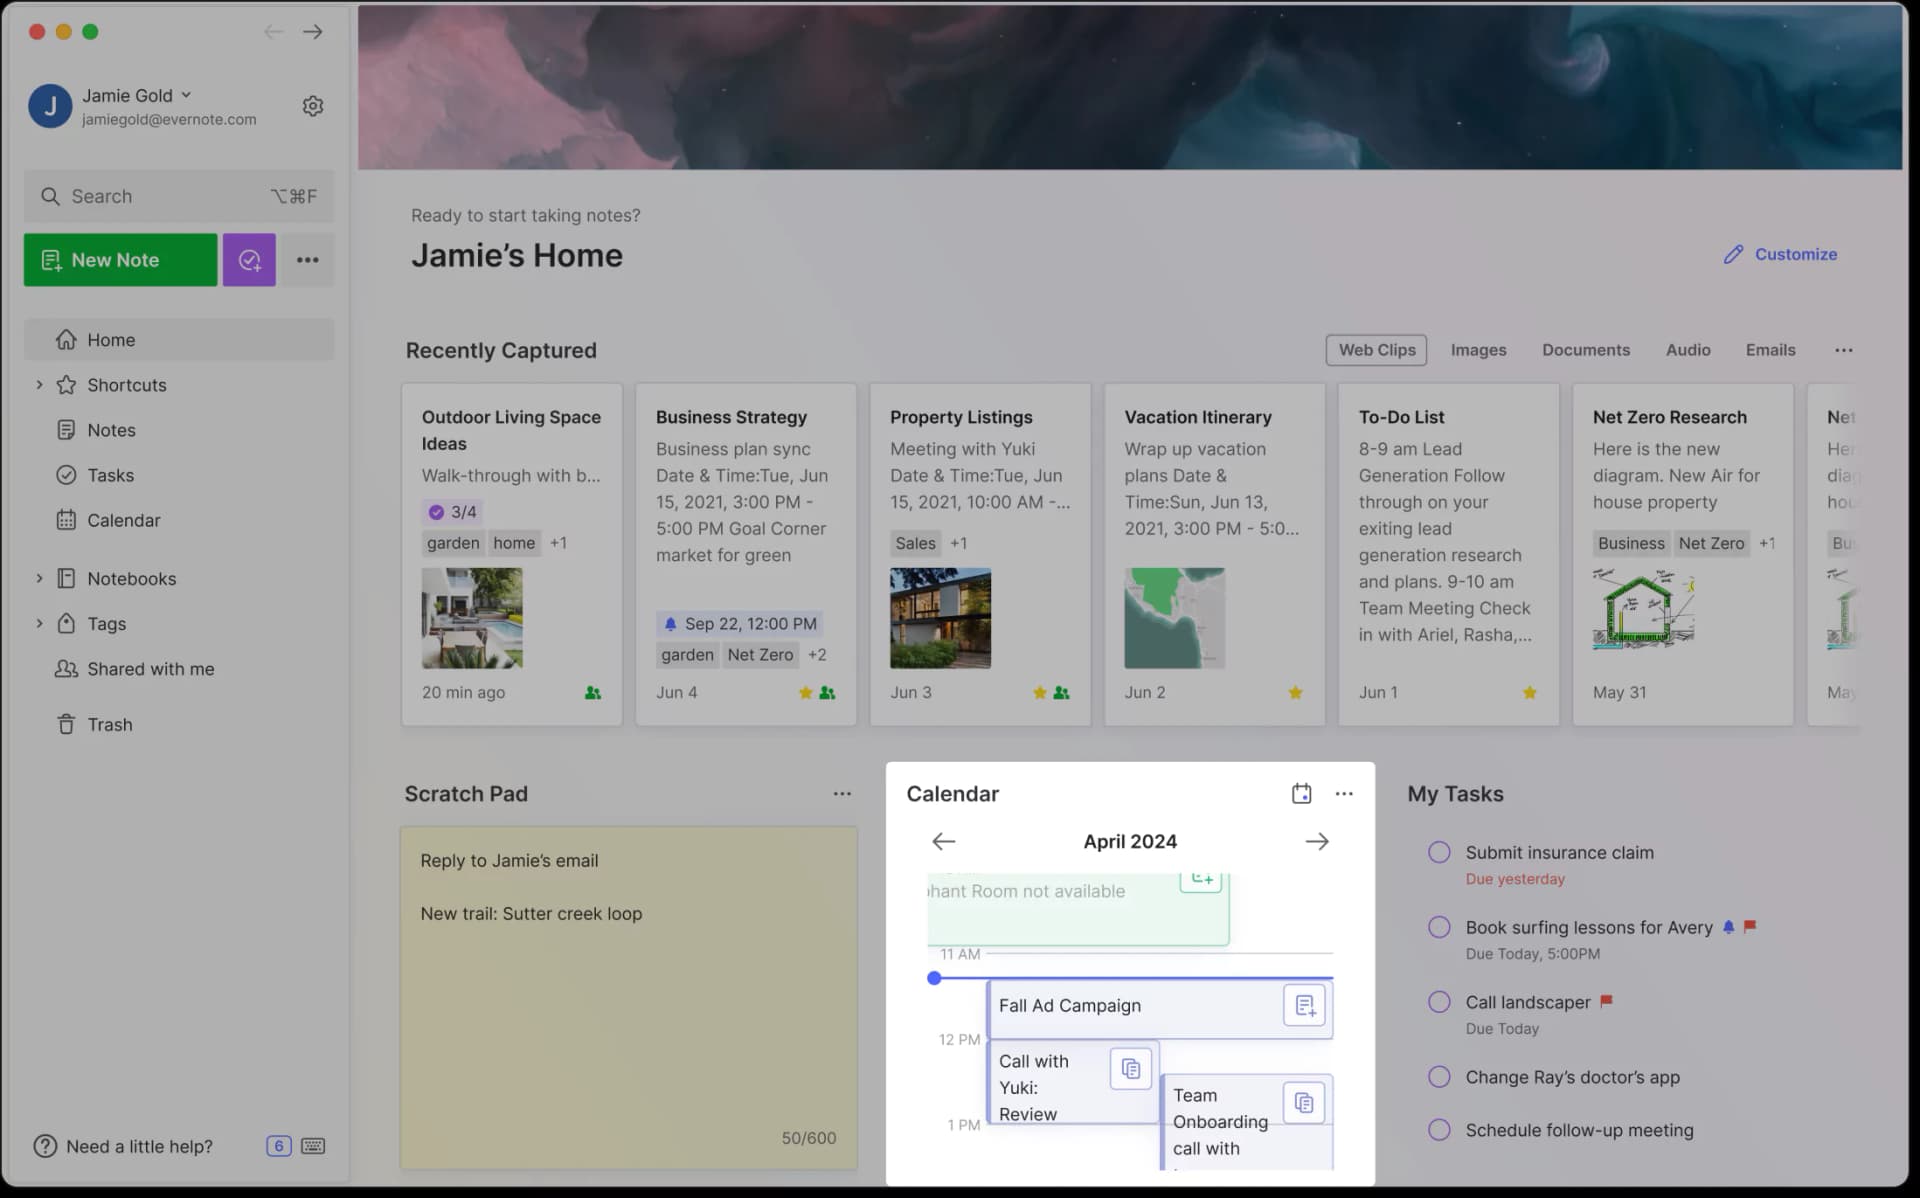Open Settings via the gear icon
The height and width of the screenshot is (1198, 1920).
click(x=313, y=105)
